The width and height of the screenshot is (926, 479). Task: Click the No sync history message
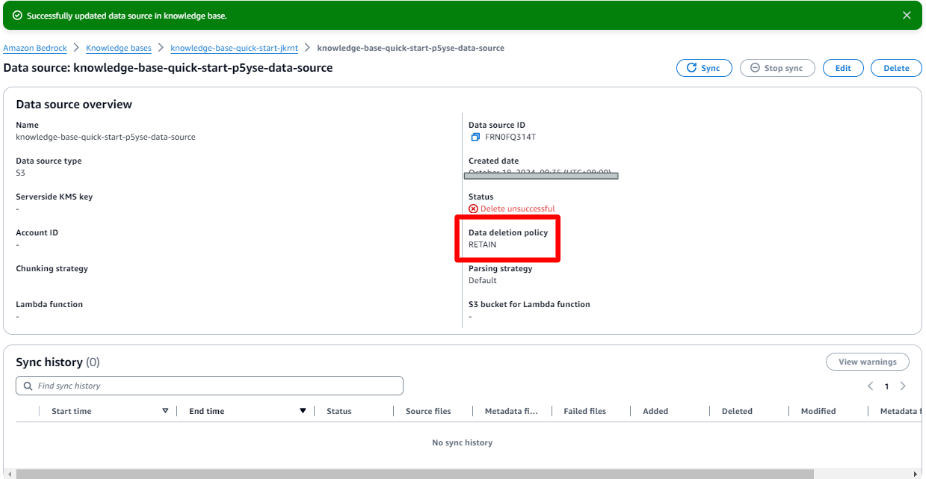pos(462,442)
